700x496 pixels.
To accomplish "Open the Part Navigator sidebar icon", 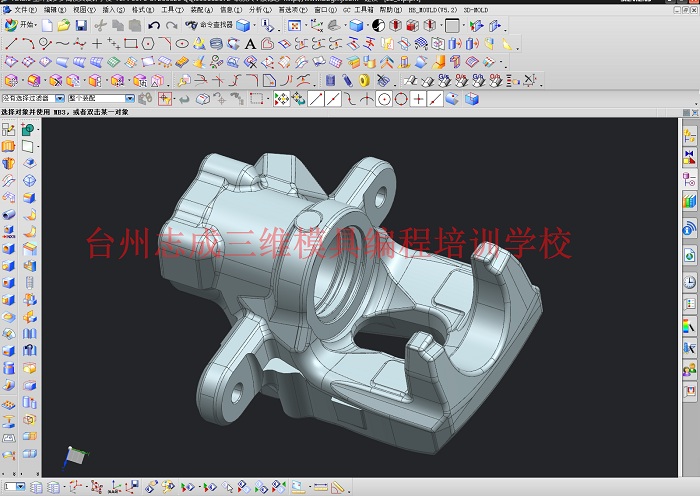I will point(690,179).
